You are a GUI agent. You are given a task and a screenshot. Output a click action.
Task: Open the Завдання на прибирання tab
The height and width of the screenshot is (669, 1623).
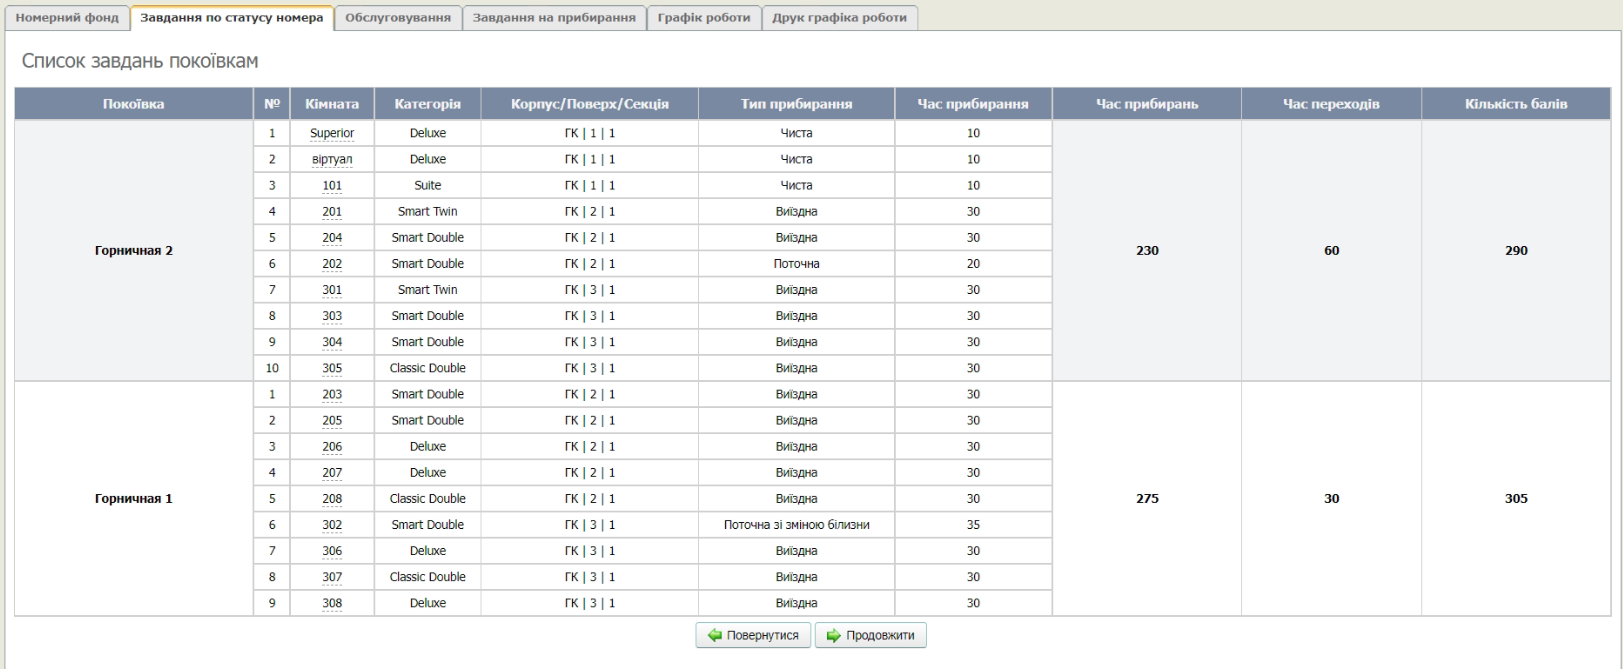click(x=554, y=18)
